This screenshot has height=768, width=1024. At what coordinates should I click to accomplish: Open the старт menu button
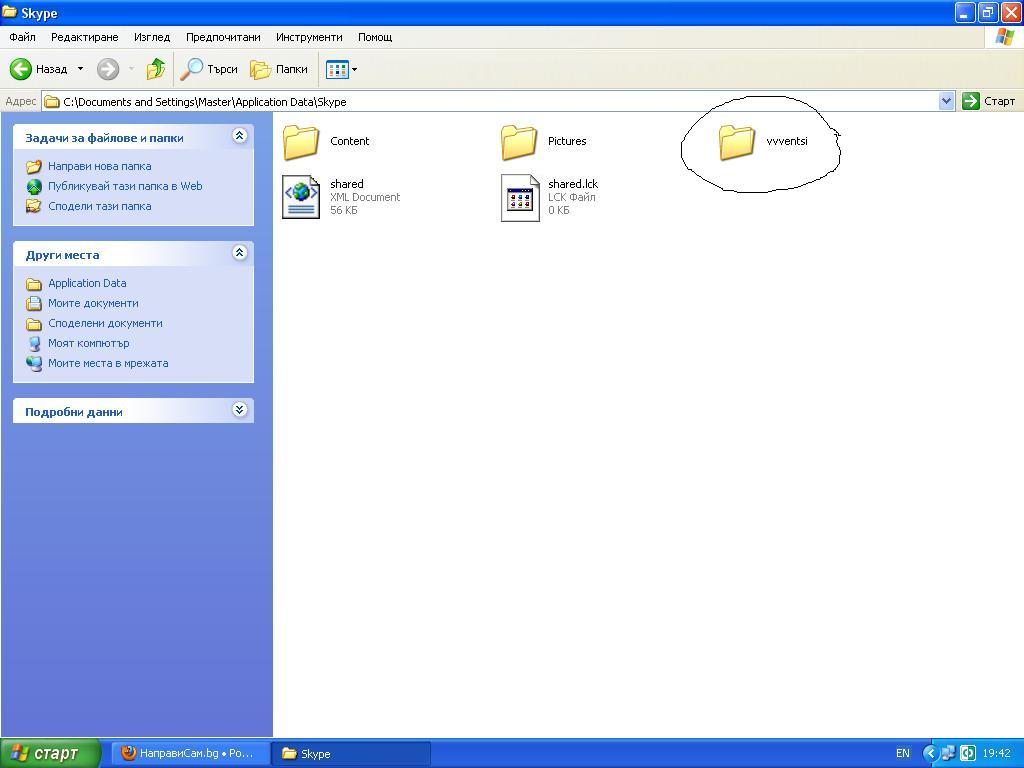tap(50, 754)
